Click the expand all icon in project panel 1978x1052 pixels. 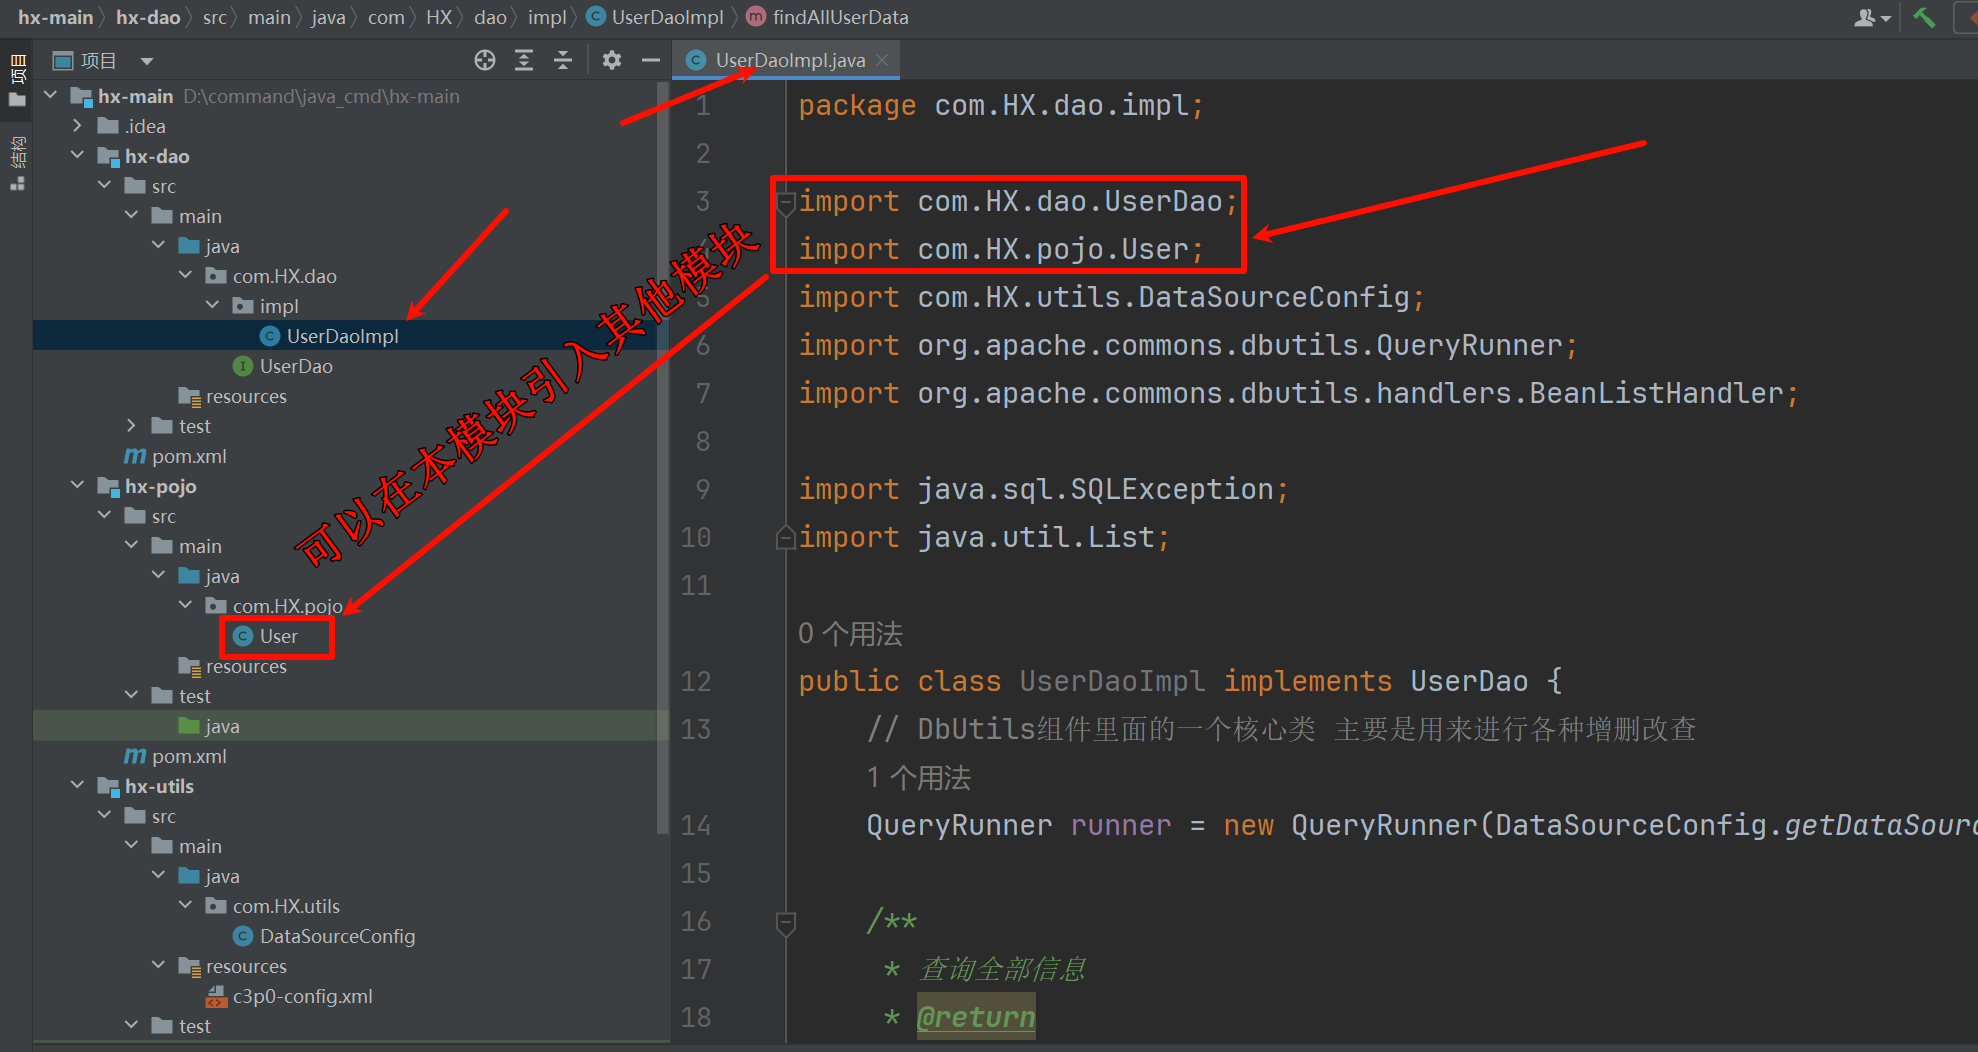(524, 61)
